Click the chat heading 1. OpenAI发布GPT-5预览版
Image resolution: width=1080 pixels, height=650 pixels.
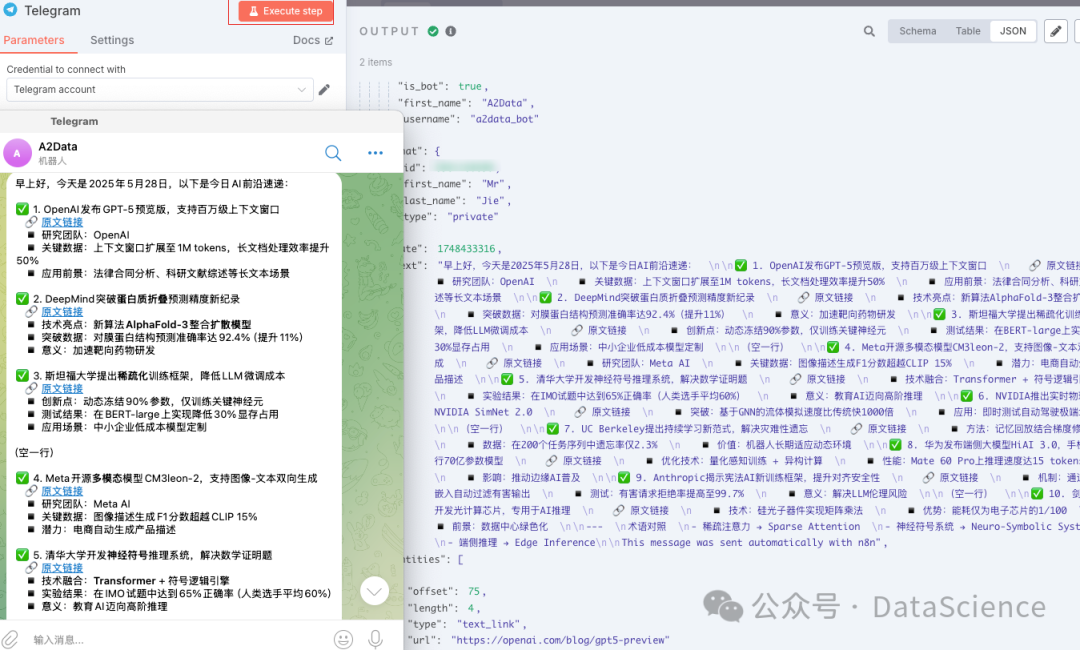pyautogui.click(x=156, y=209)
